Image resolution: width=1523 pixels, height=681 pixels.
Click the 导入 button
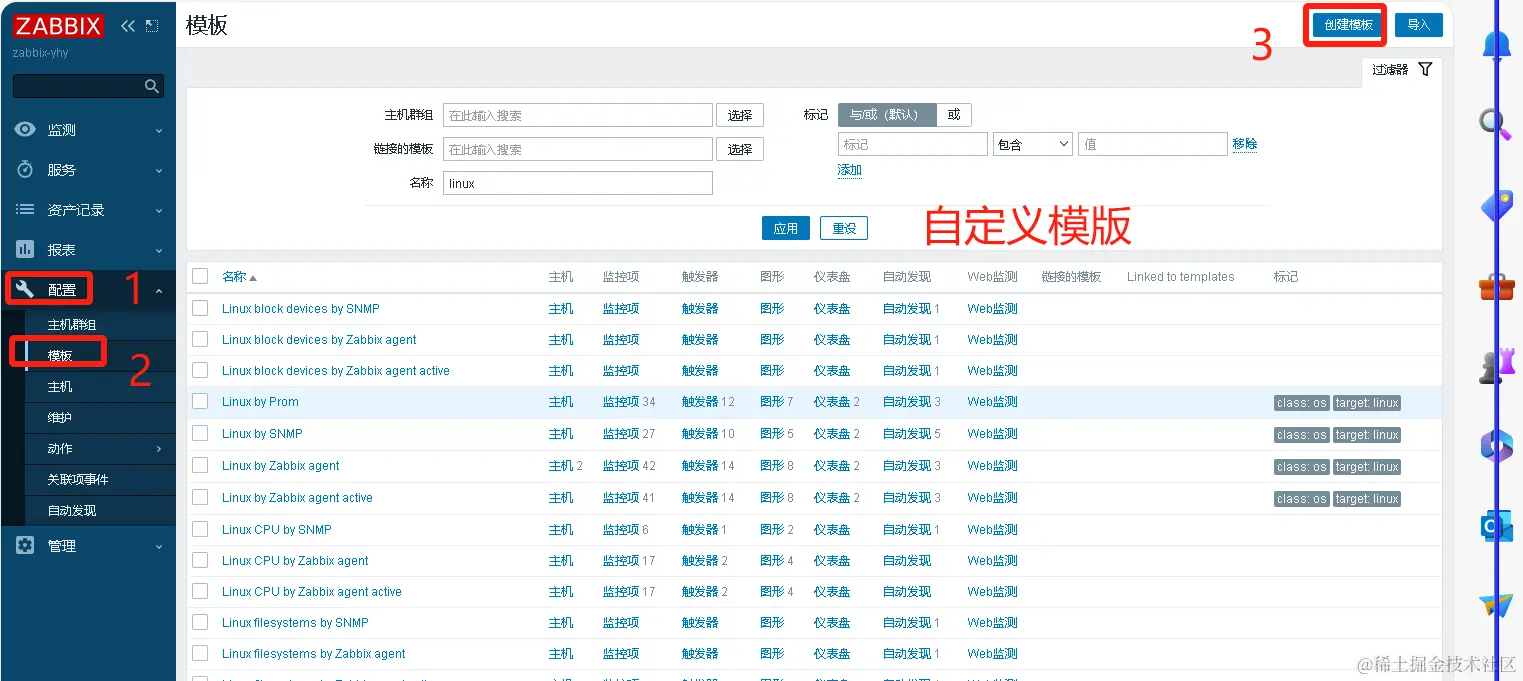(1418, 25)
